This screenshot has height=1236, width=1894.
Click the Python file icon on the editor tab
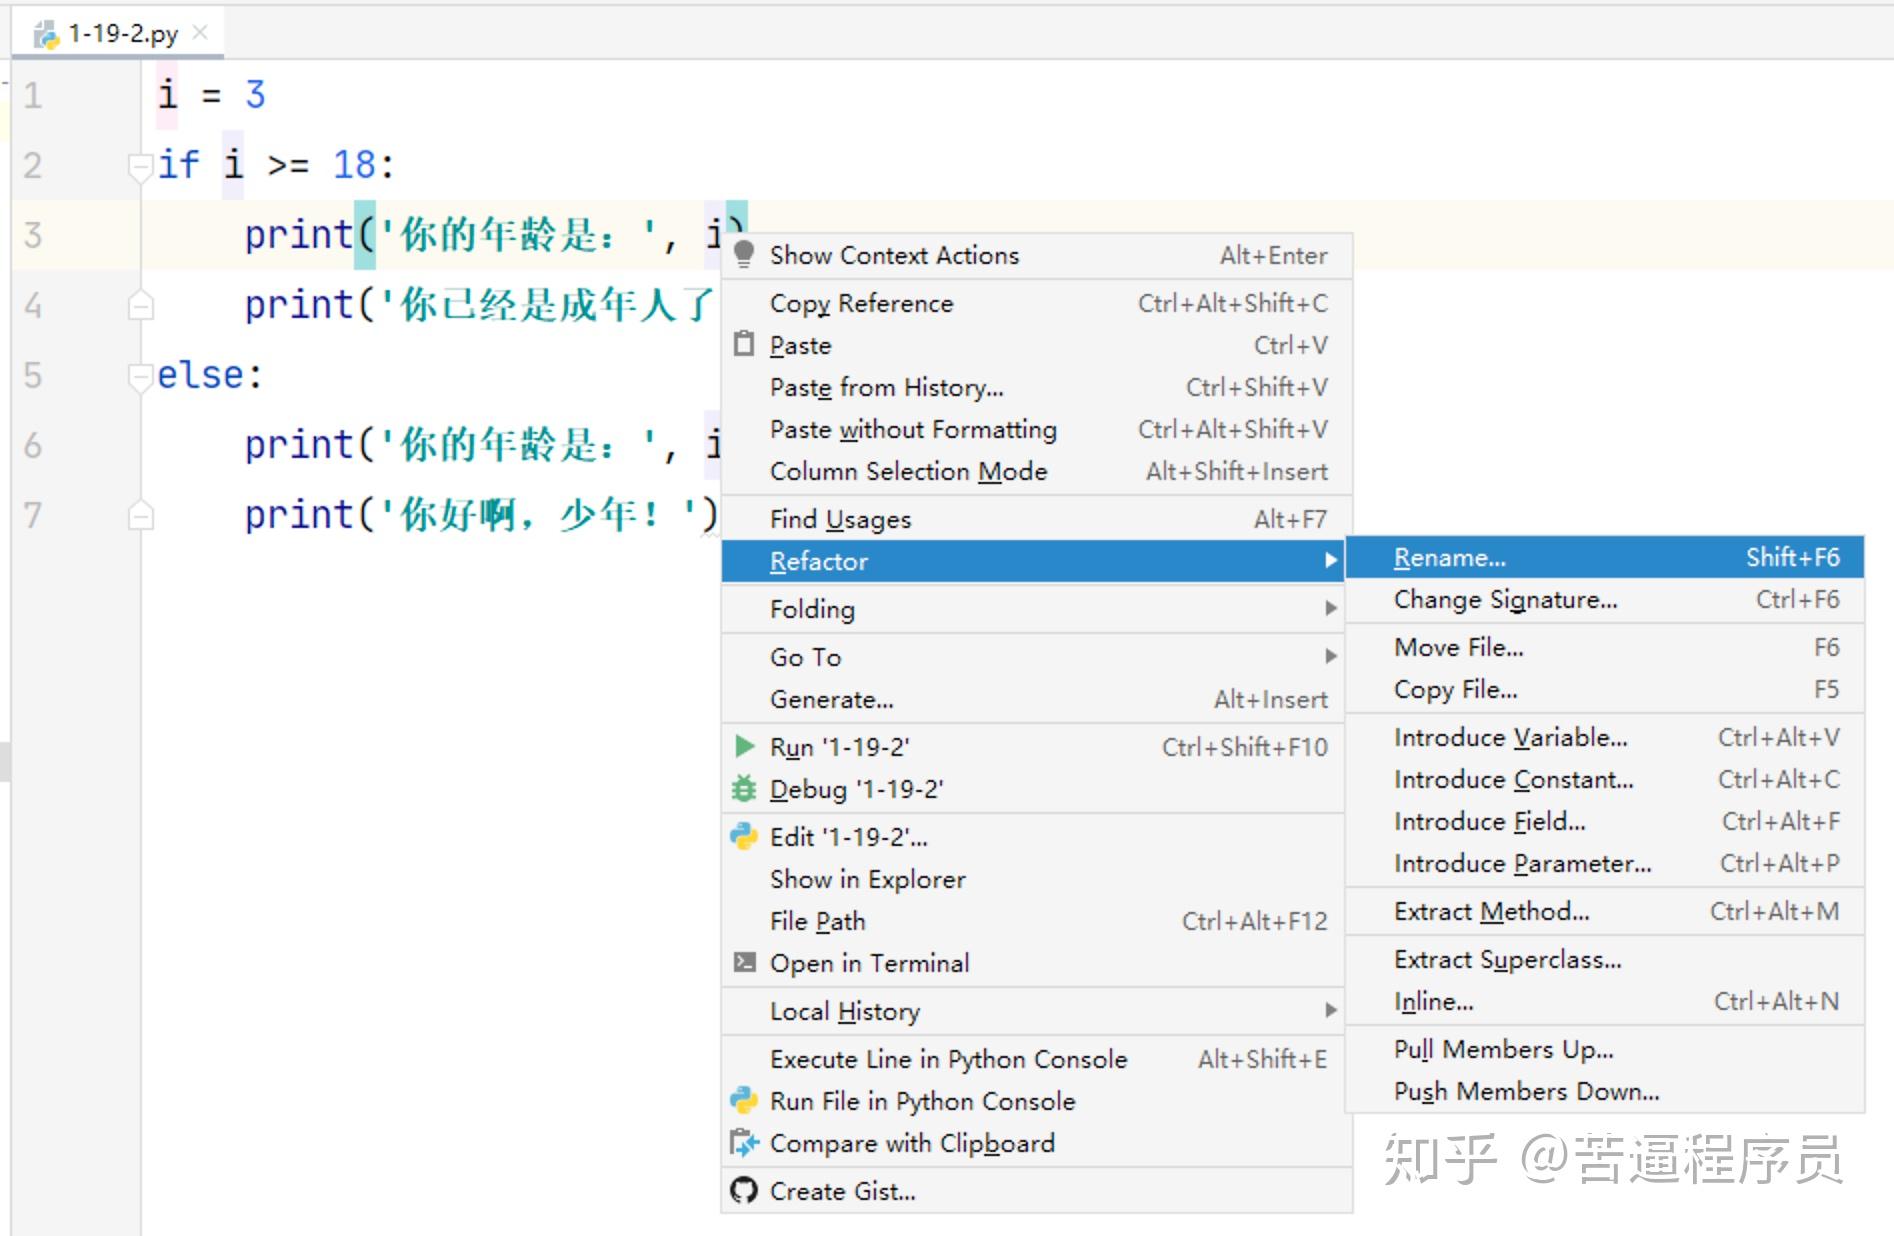click(44, 31)
